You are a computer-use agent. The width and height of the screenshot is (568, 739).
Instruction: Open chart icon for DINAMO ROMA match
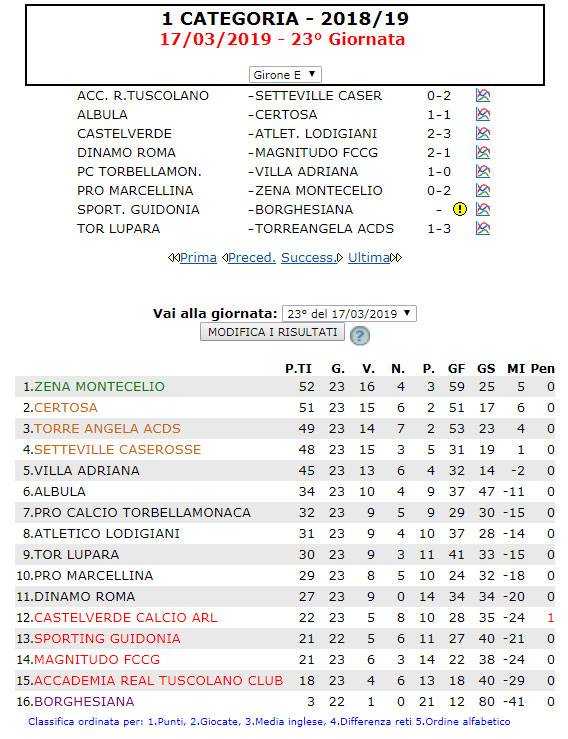483,153
